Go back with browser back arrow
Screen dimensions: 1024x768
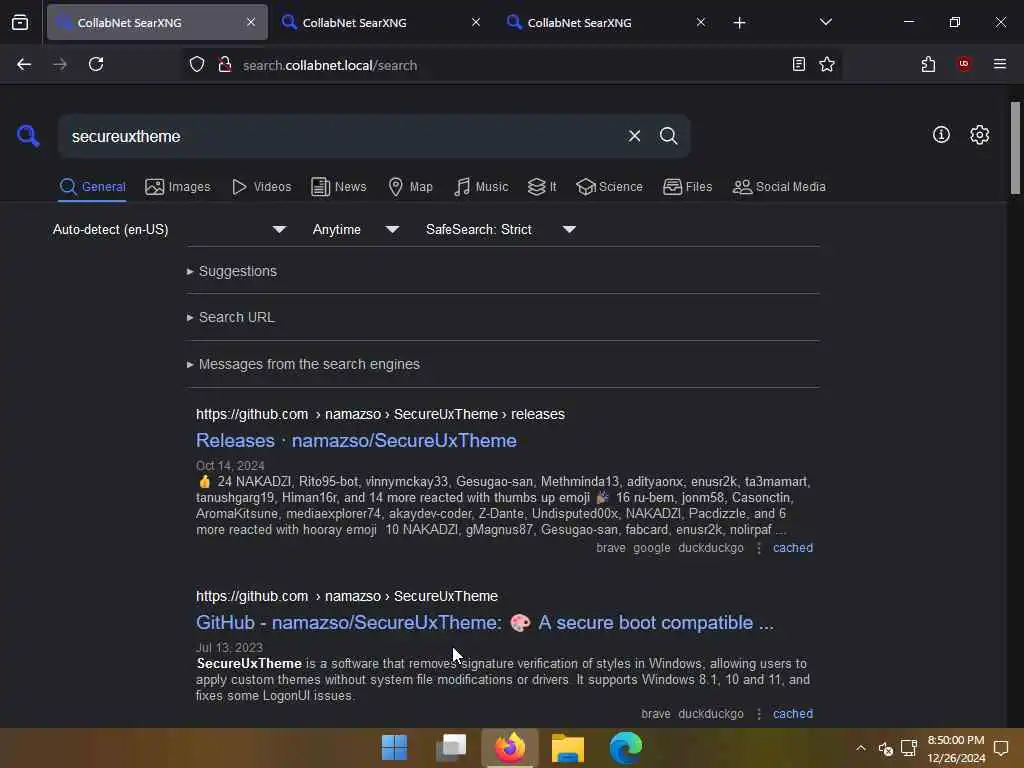pos(24,64)
